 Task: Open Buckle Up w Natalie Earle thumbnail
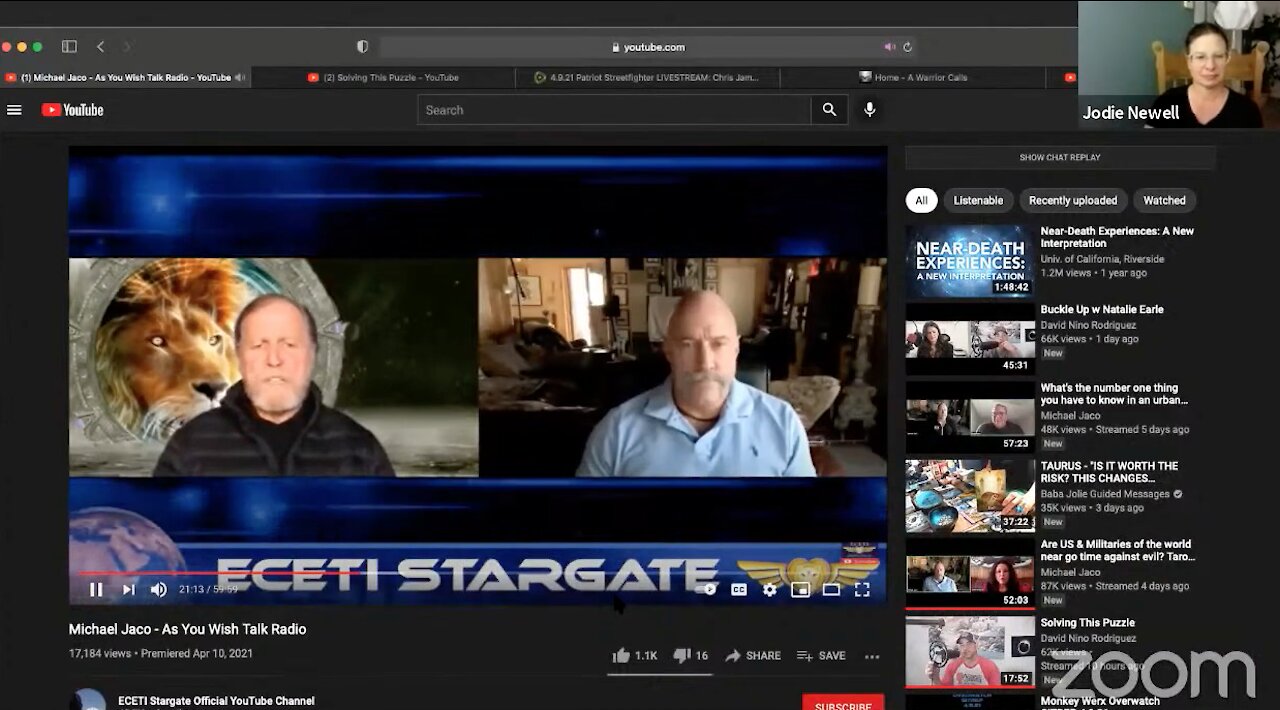pos(970,339)
